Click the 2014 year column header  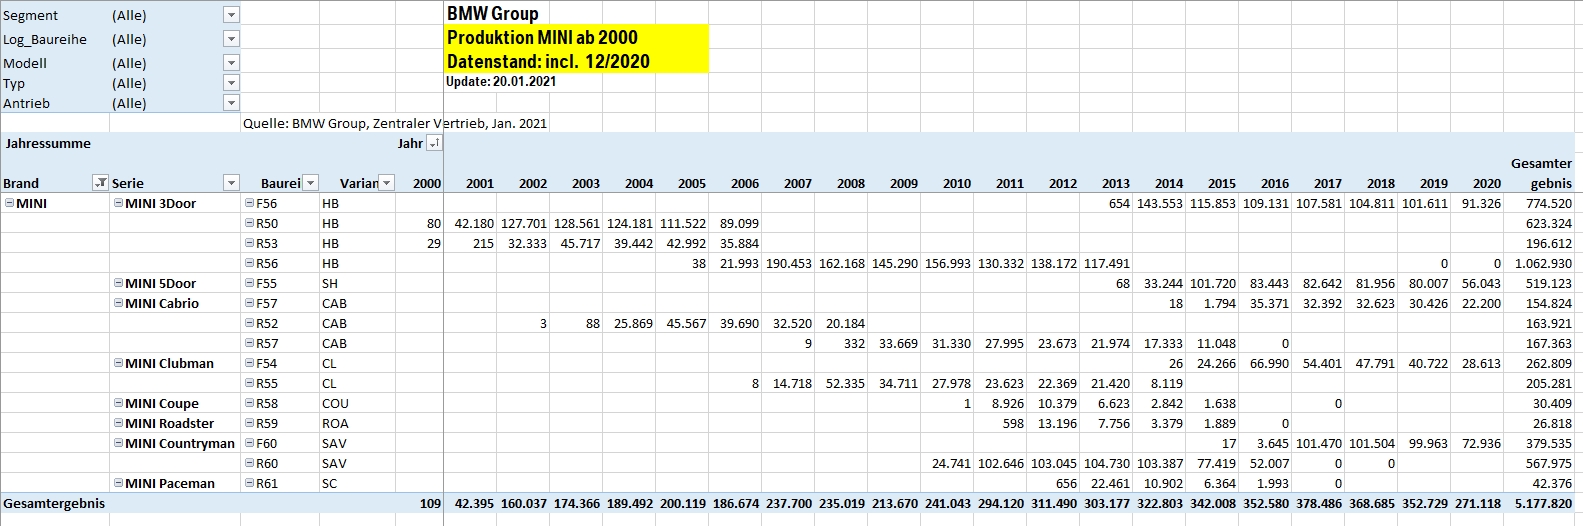[x=1168, y=183]
